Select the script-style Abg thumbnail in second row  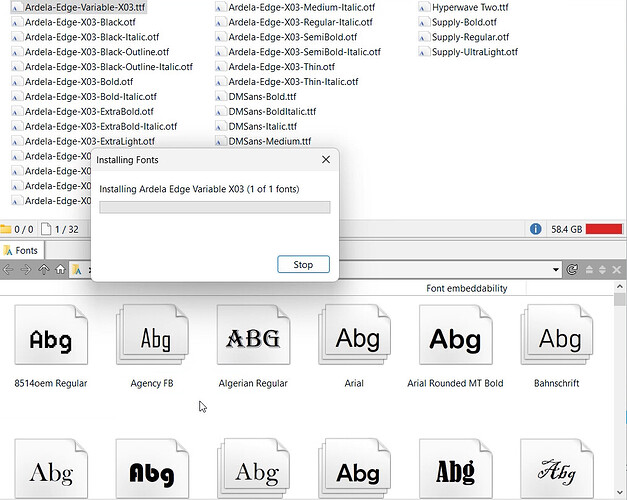coord(557,468)
